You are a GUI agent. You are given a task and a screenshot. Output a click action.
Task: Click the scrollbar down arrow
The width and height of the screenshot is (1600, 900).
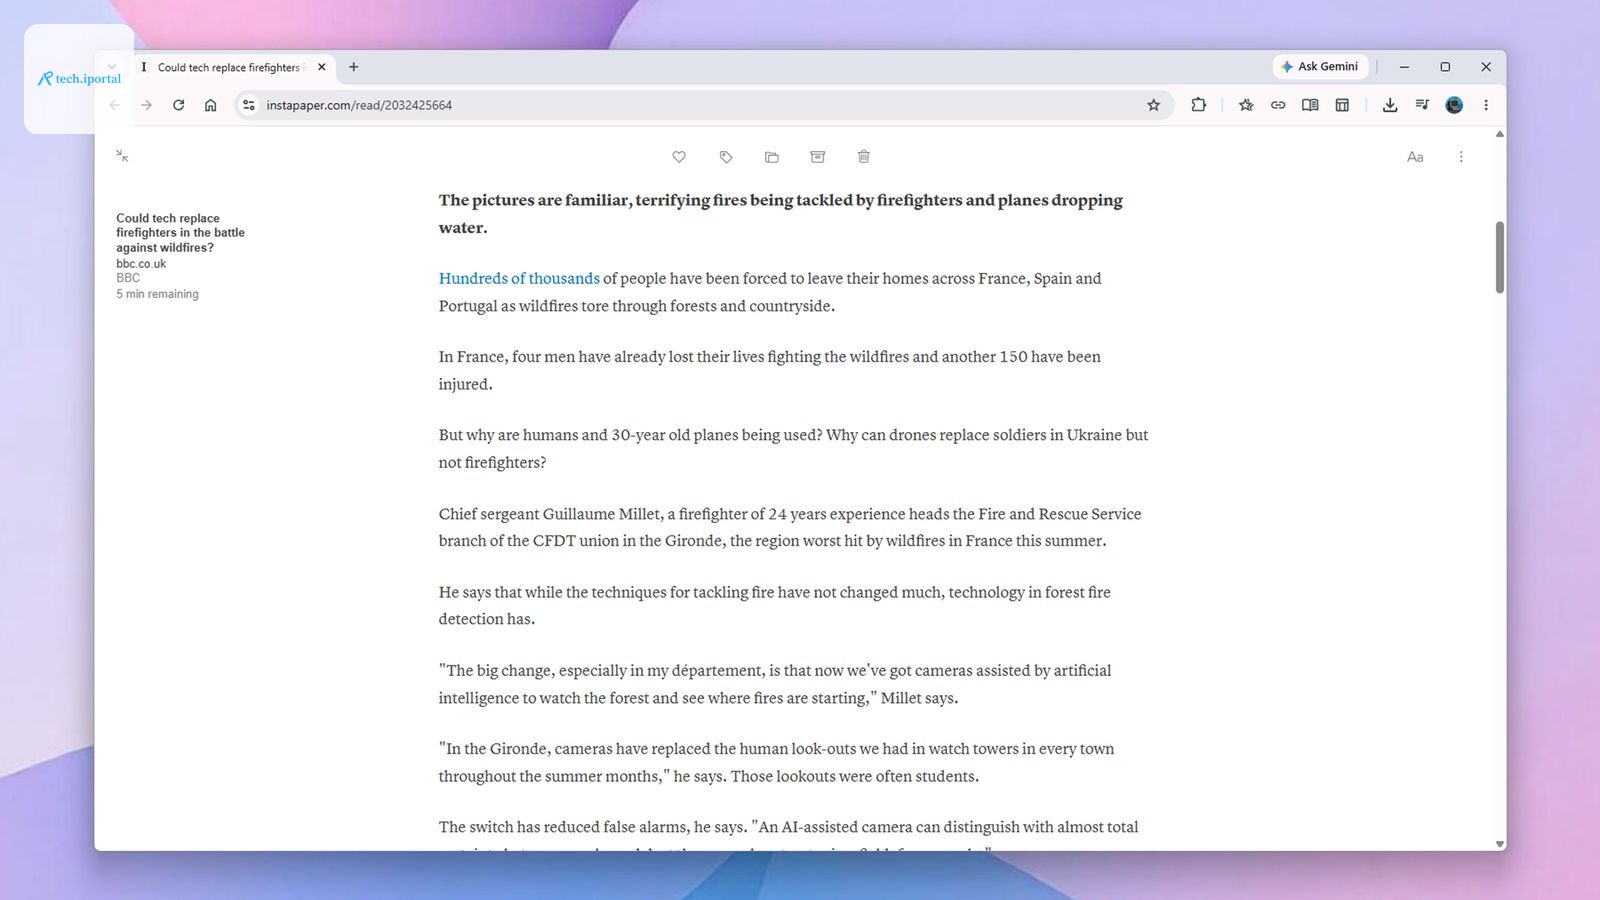tap(1499, 844)
